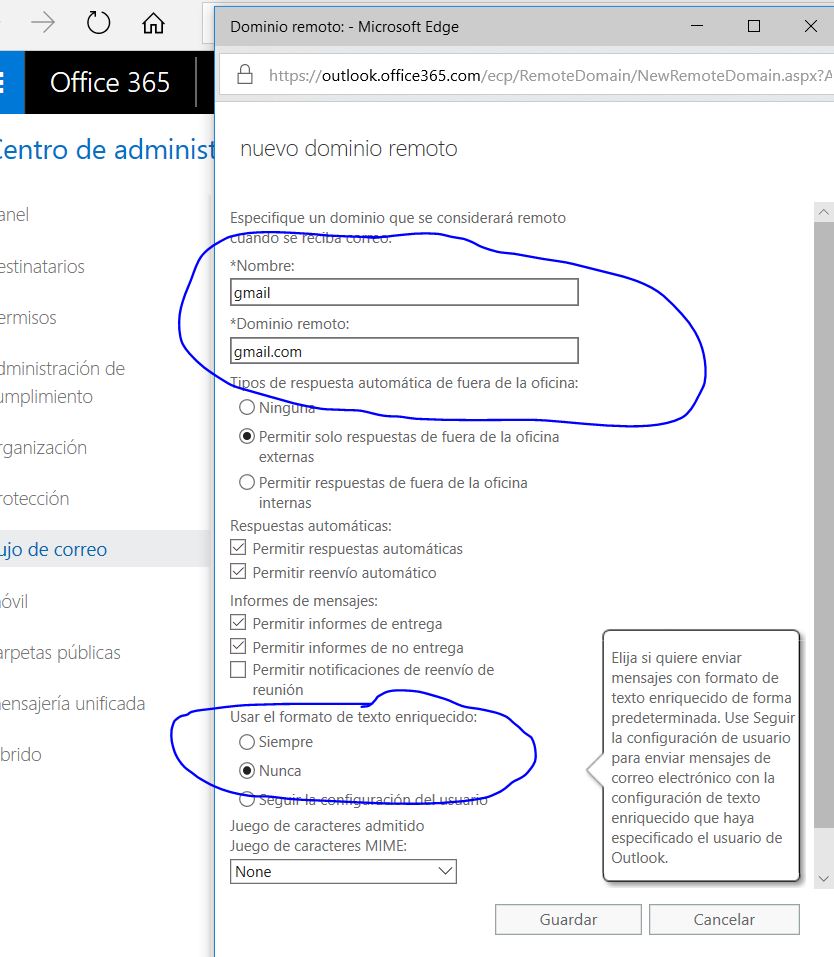
Task: Open the flujo de correo menu item
Action: click(x=55, y=550)
